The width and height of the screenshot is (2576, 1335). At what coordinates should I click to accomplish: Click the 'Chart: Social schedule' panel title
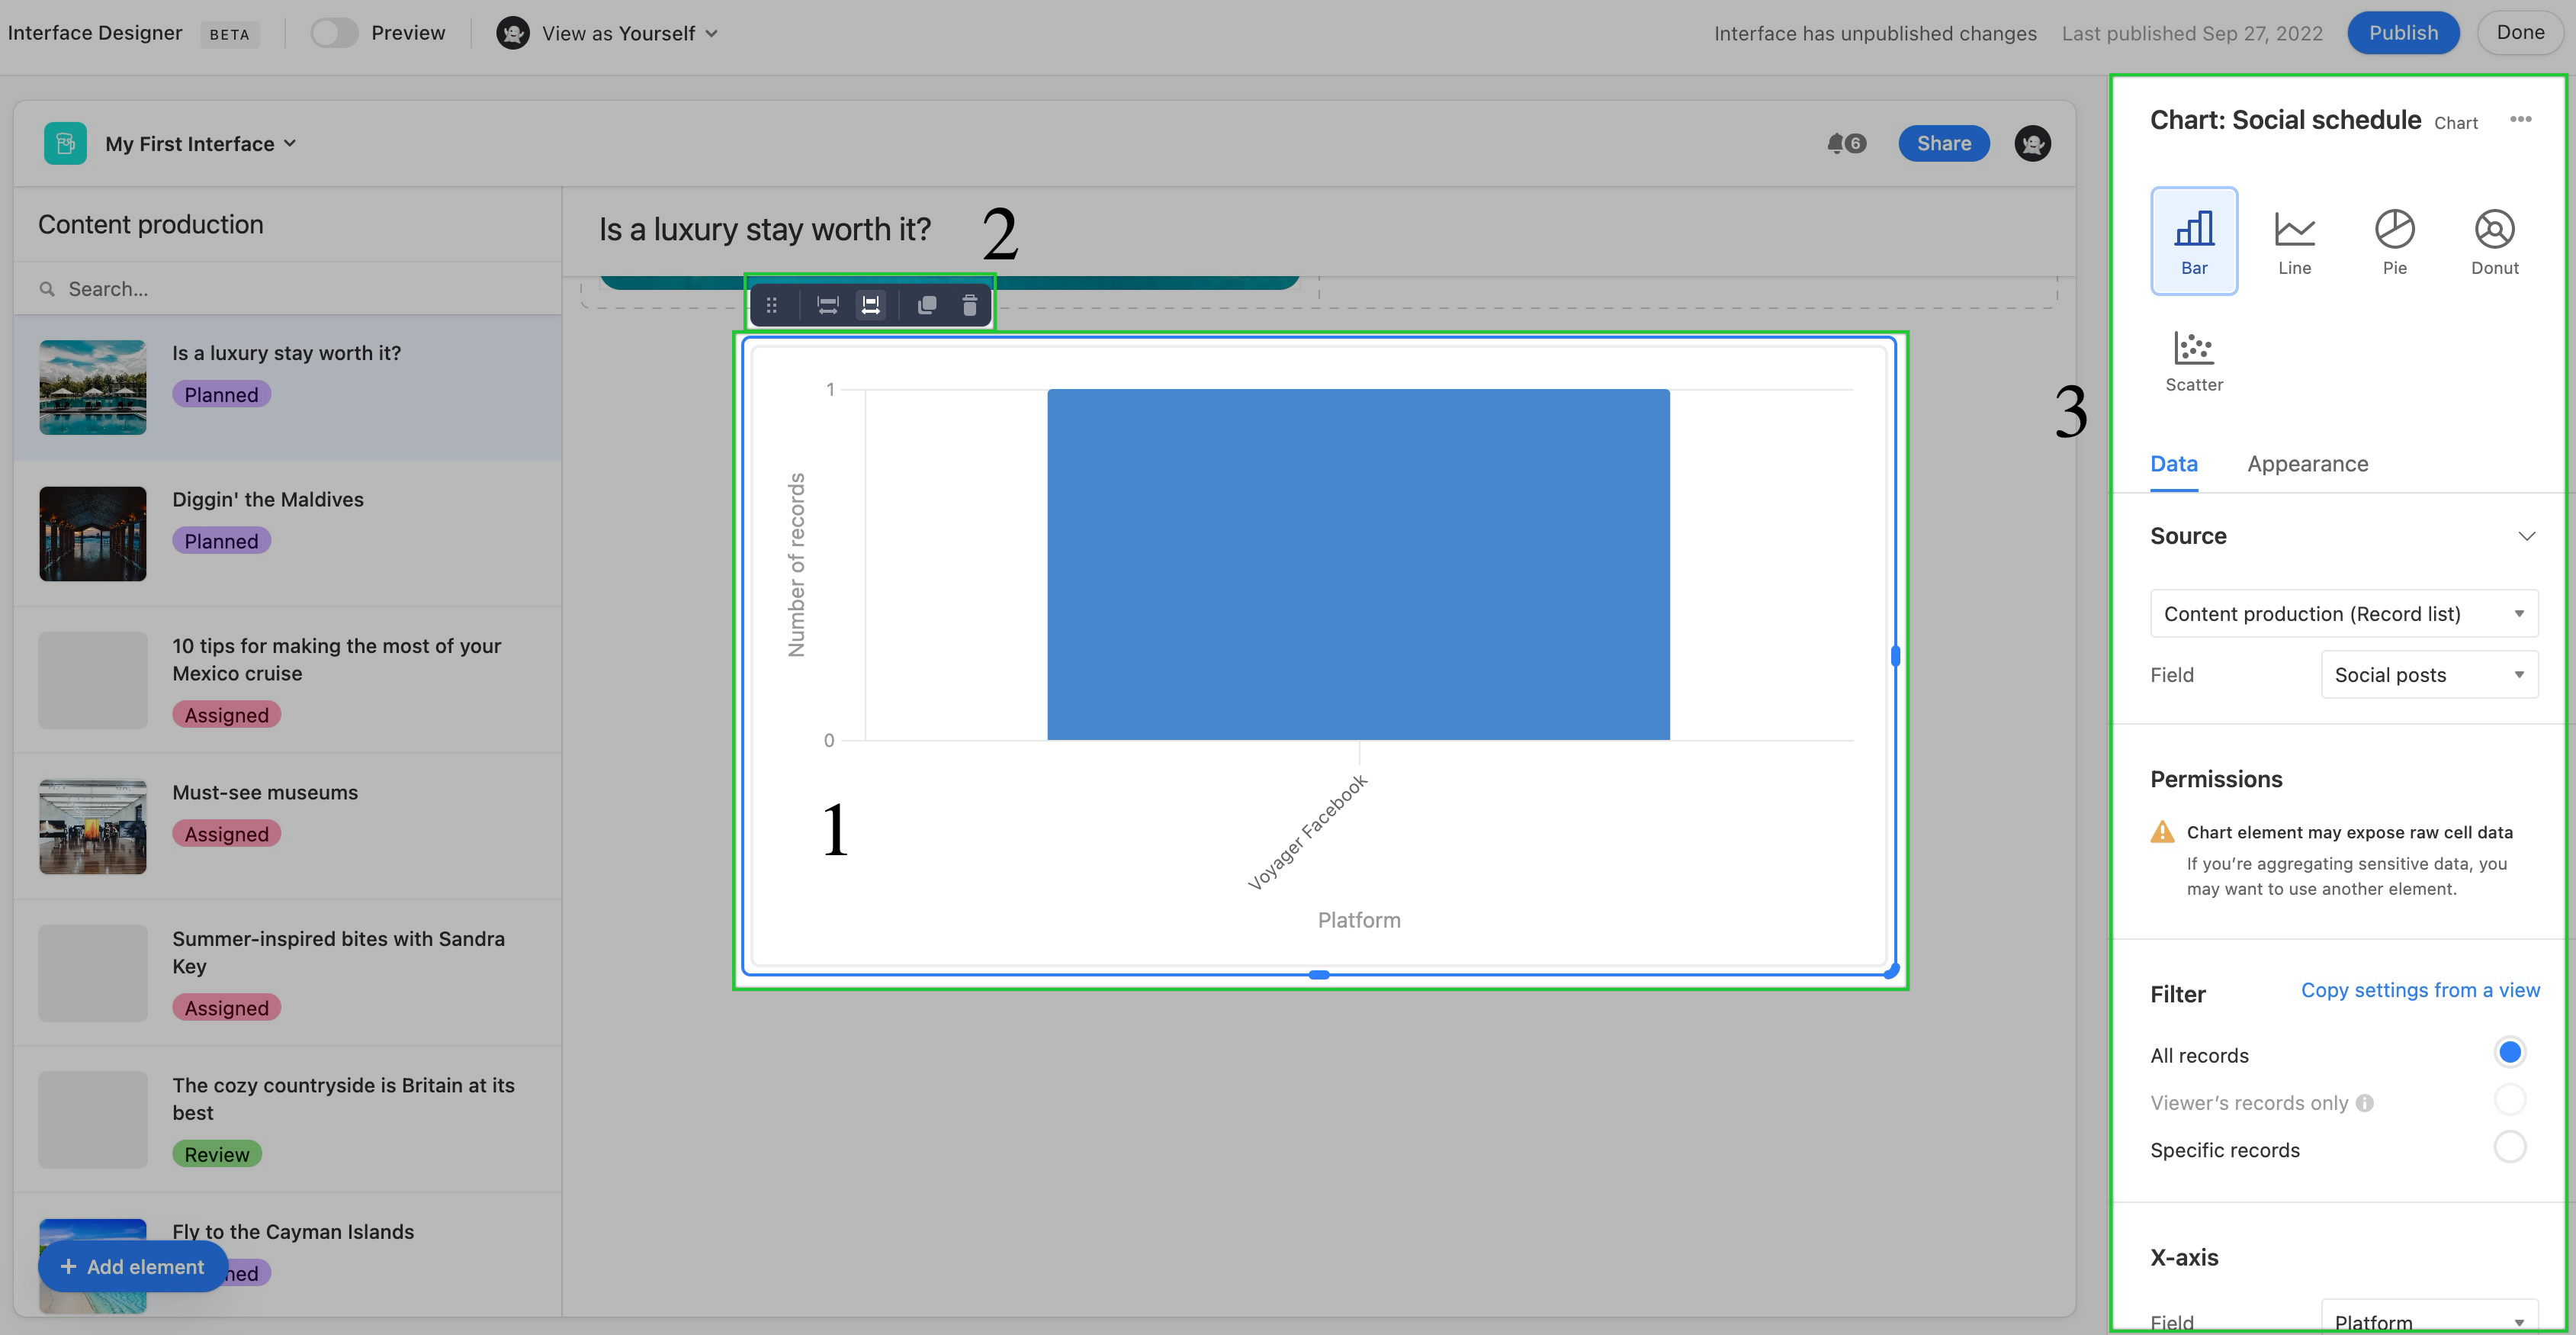tap(2285, 120)
